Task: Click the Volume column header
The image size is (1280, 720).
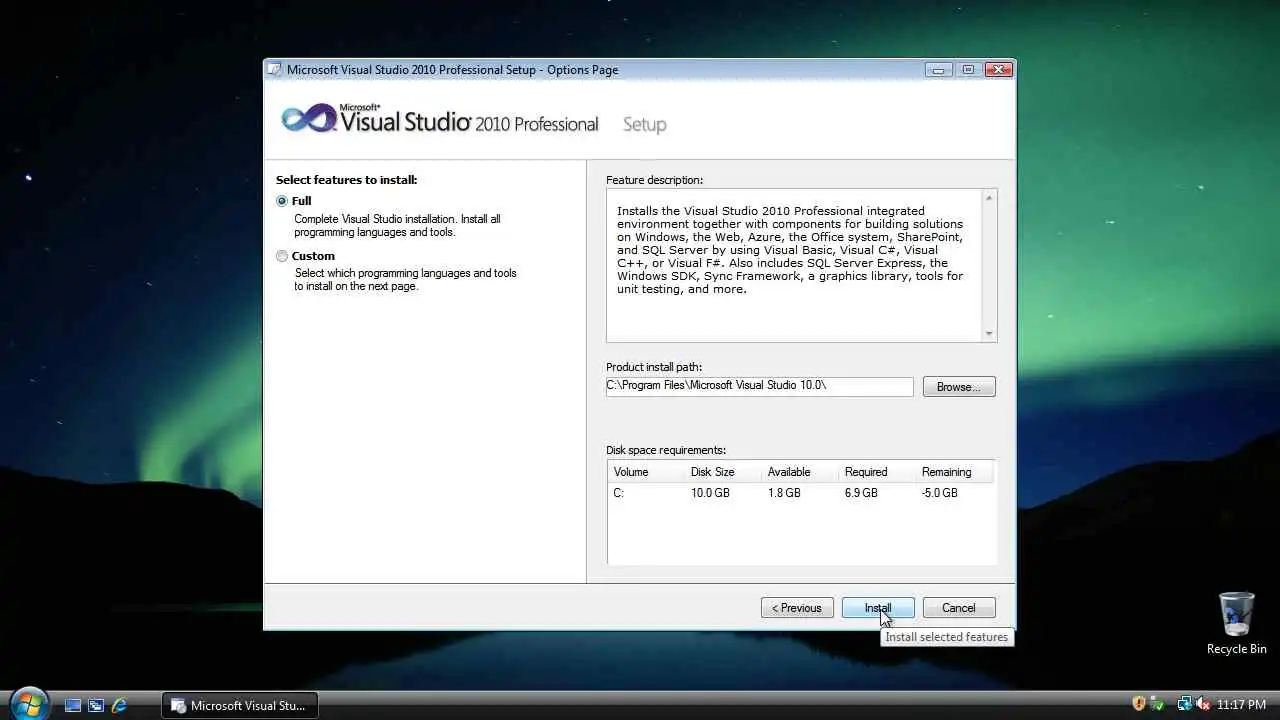Action: point(645,472)
